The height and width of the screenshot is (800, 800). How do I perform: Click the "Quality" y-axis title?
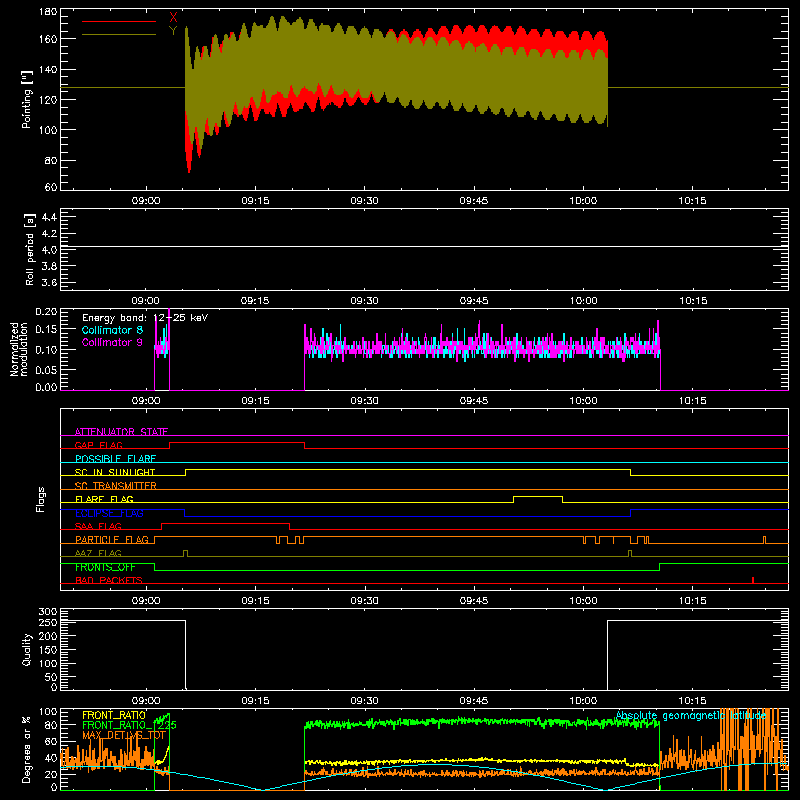coord(27,649)
